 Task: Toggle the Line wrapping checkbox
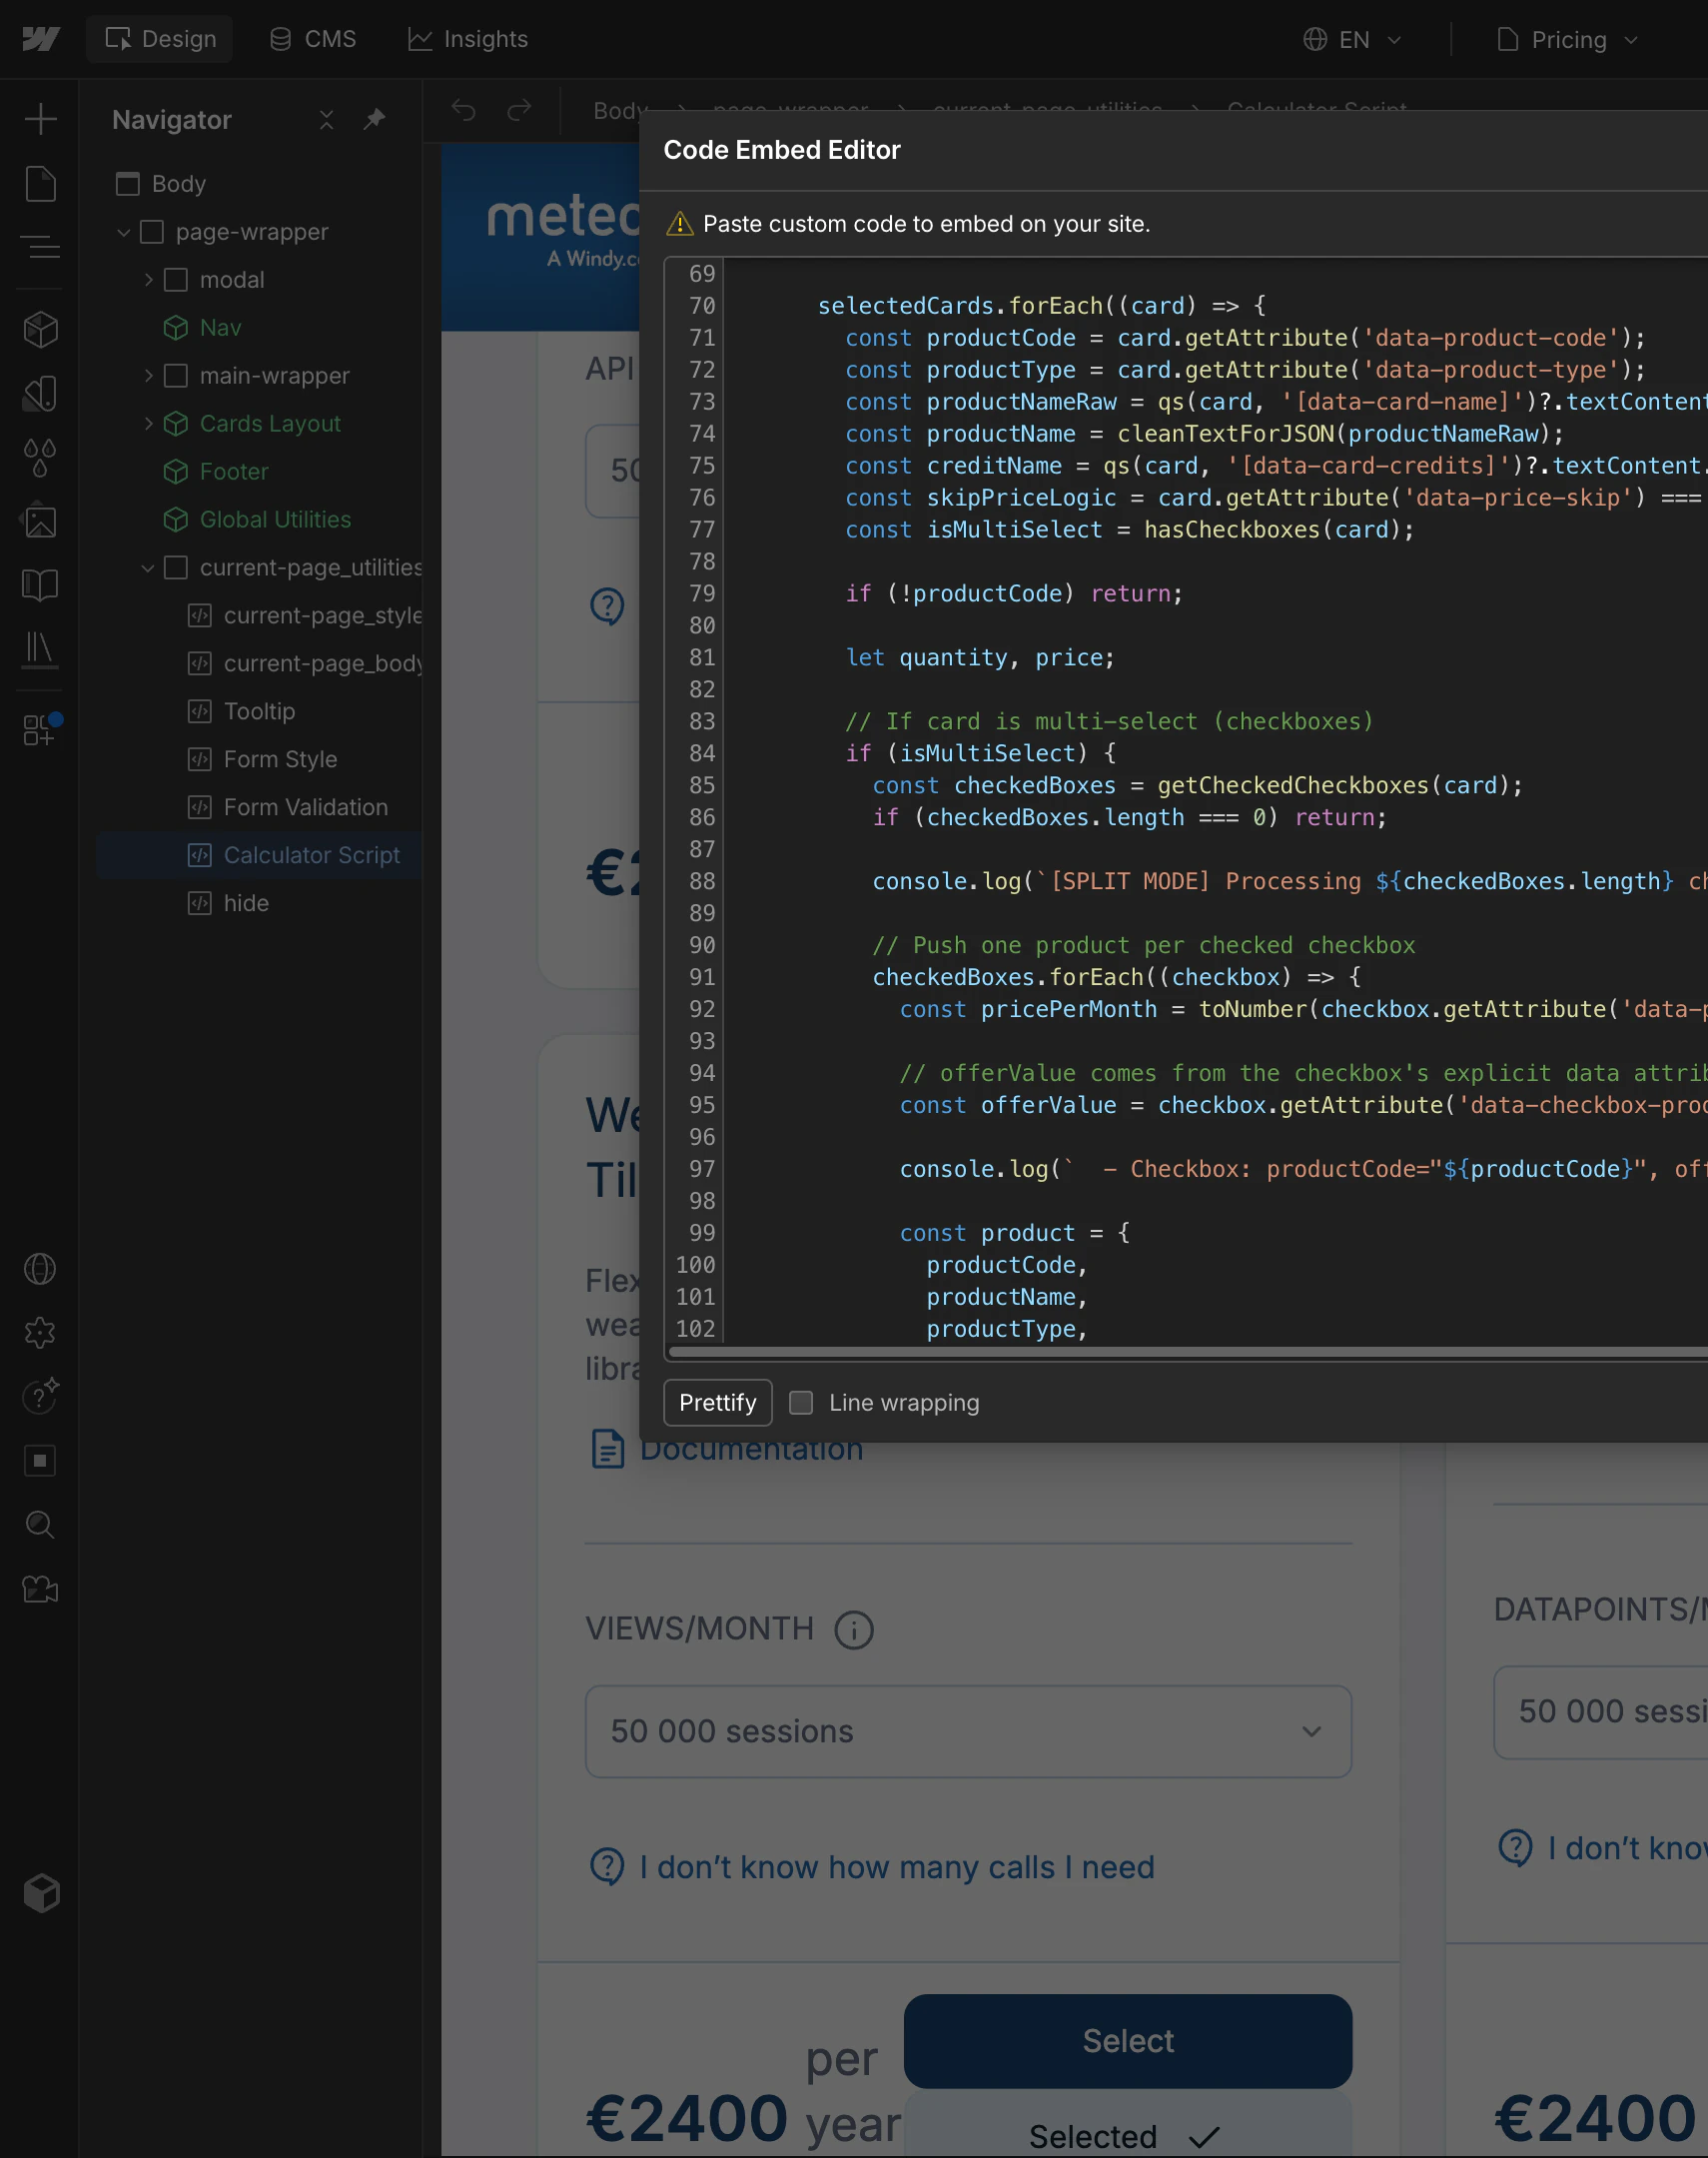point(801,1402)
